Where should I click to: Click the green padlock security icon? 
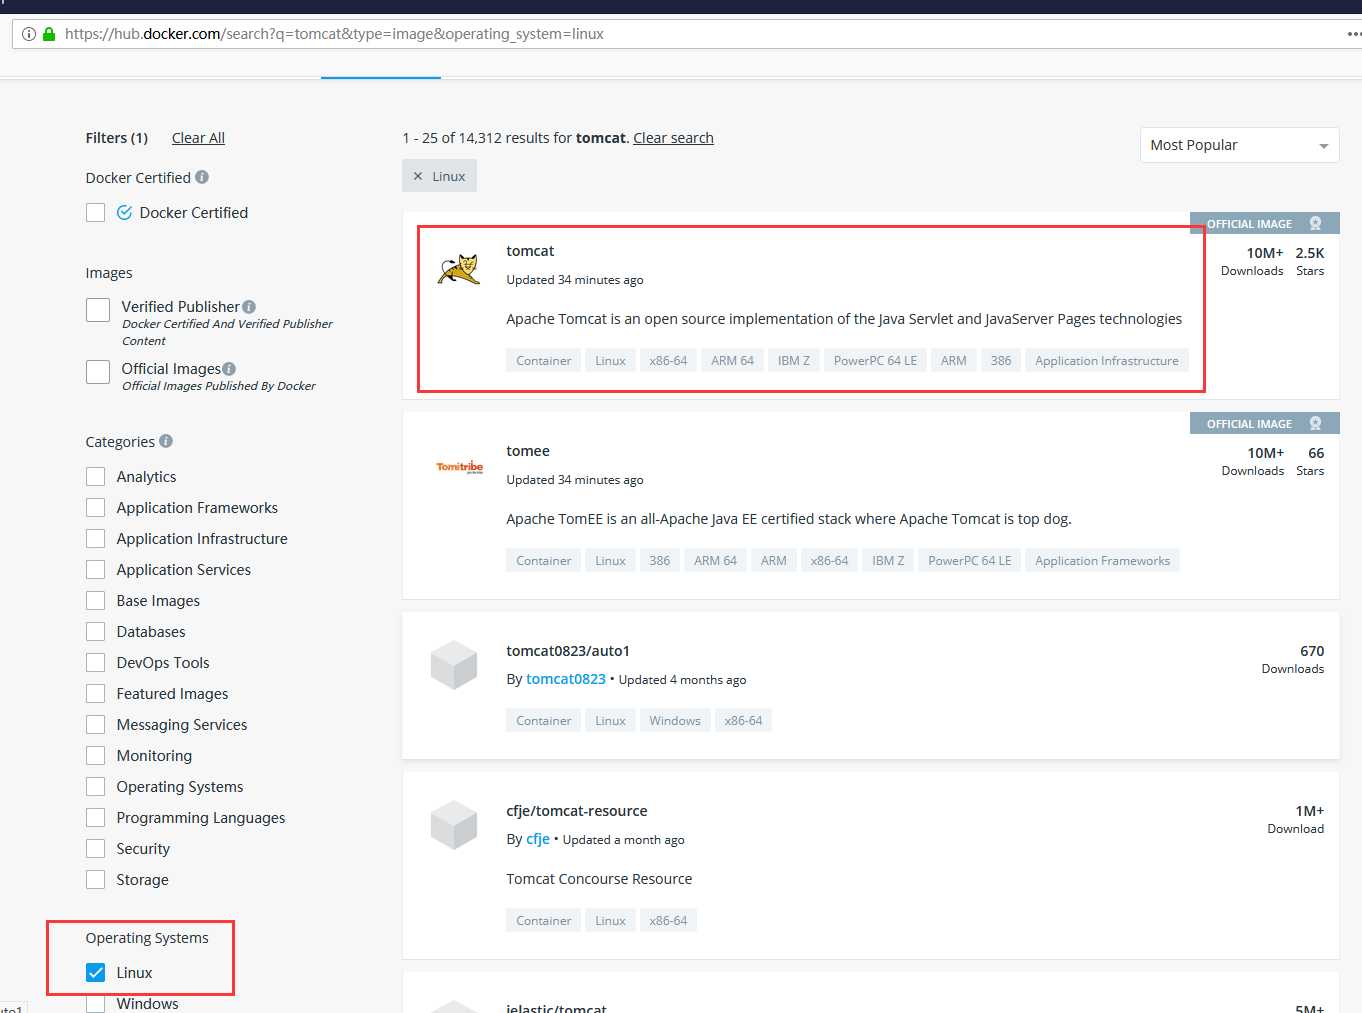click(x=49, y=34)
